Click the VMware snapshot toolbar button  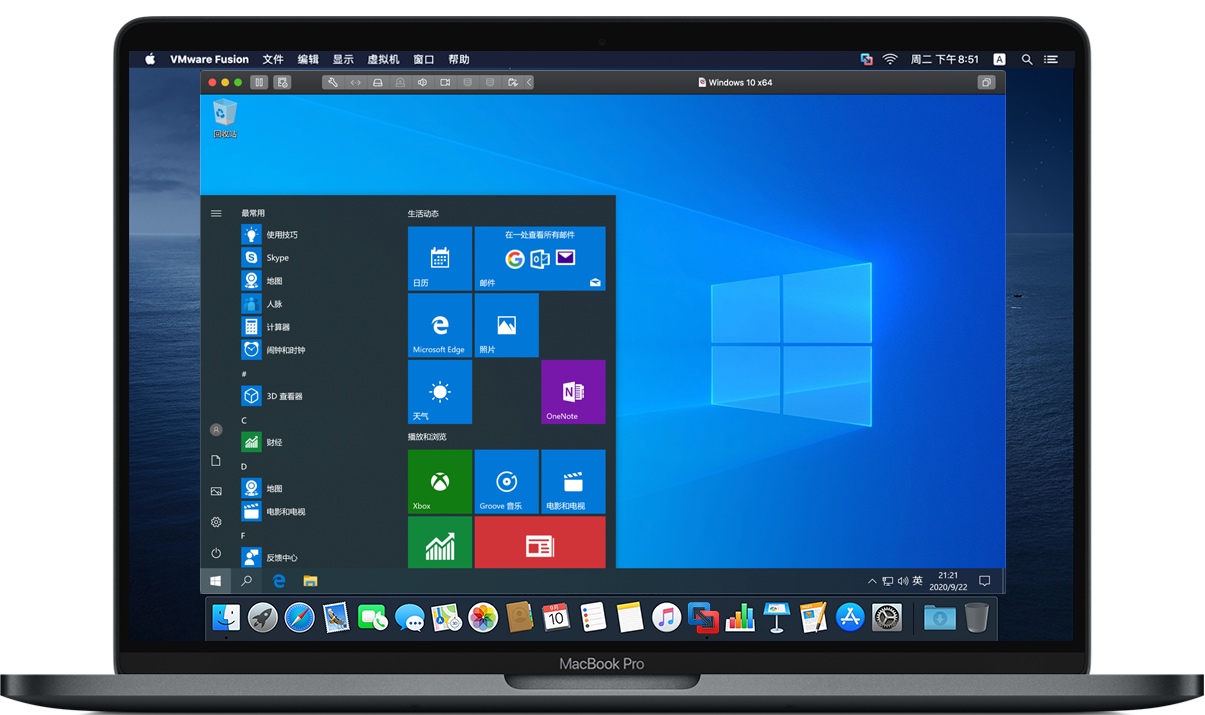click(283, 83)
